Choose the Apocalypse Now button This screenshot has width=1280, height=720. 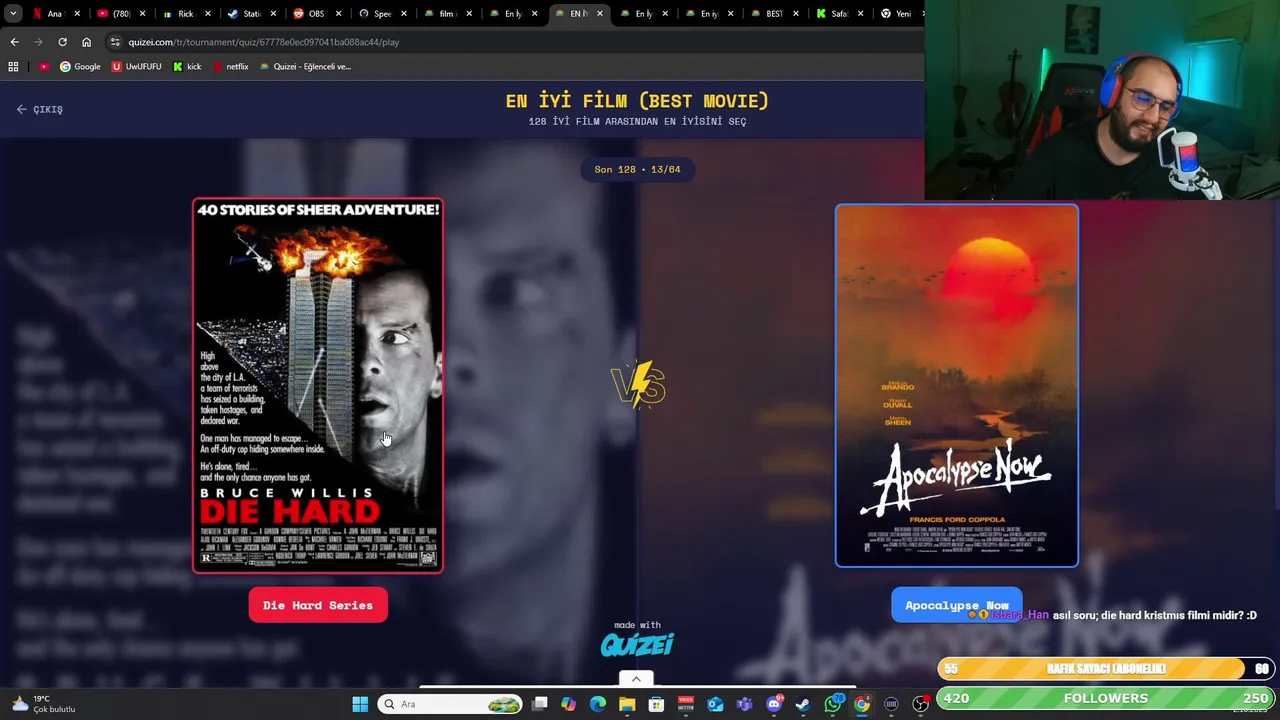956,605
